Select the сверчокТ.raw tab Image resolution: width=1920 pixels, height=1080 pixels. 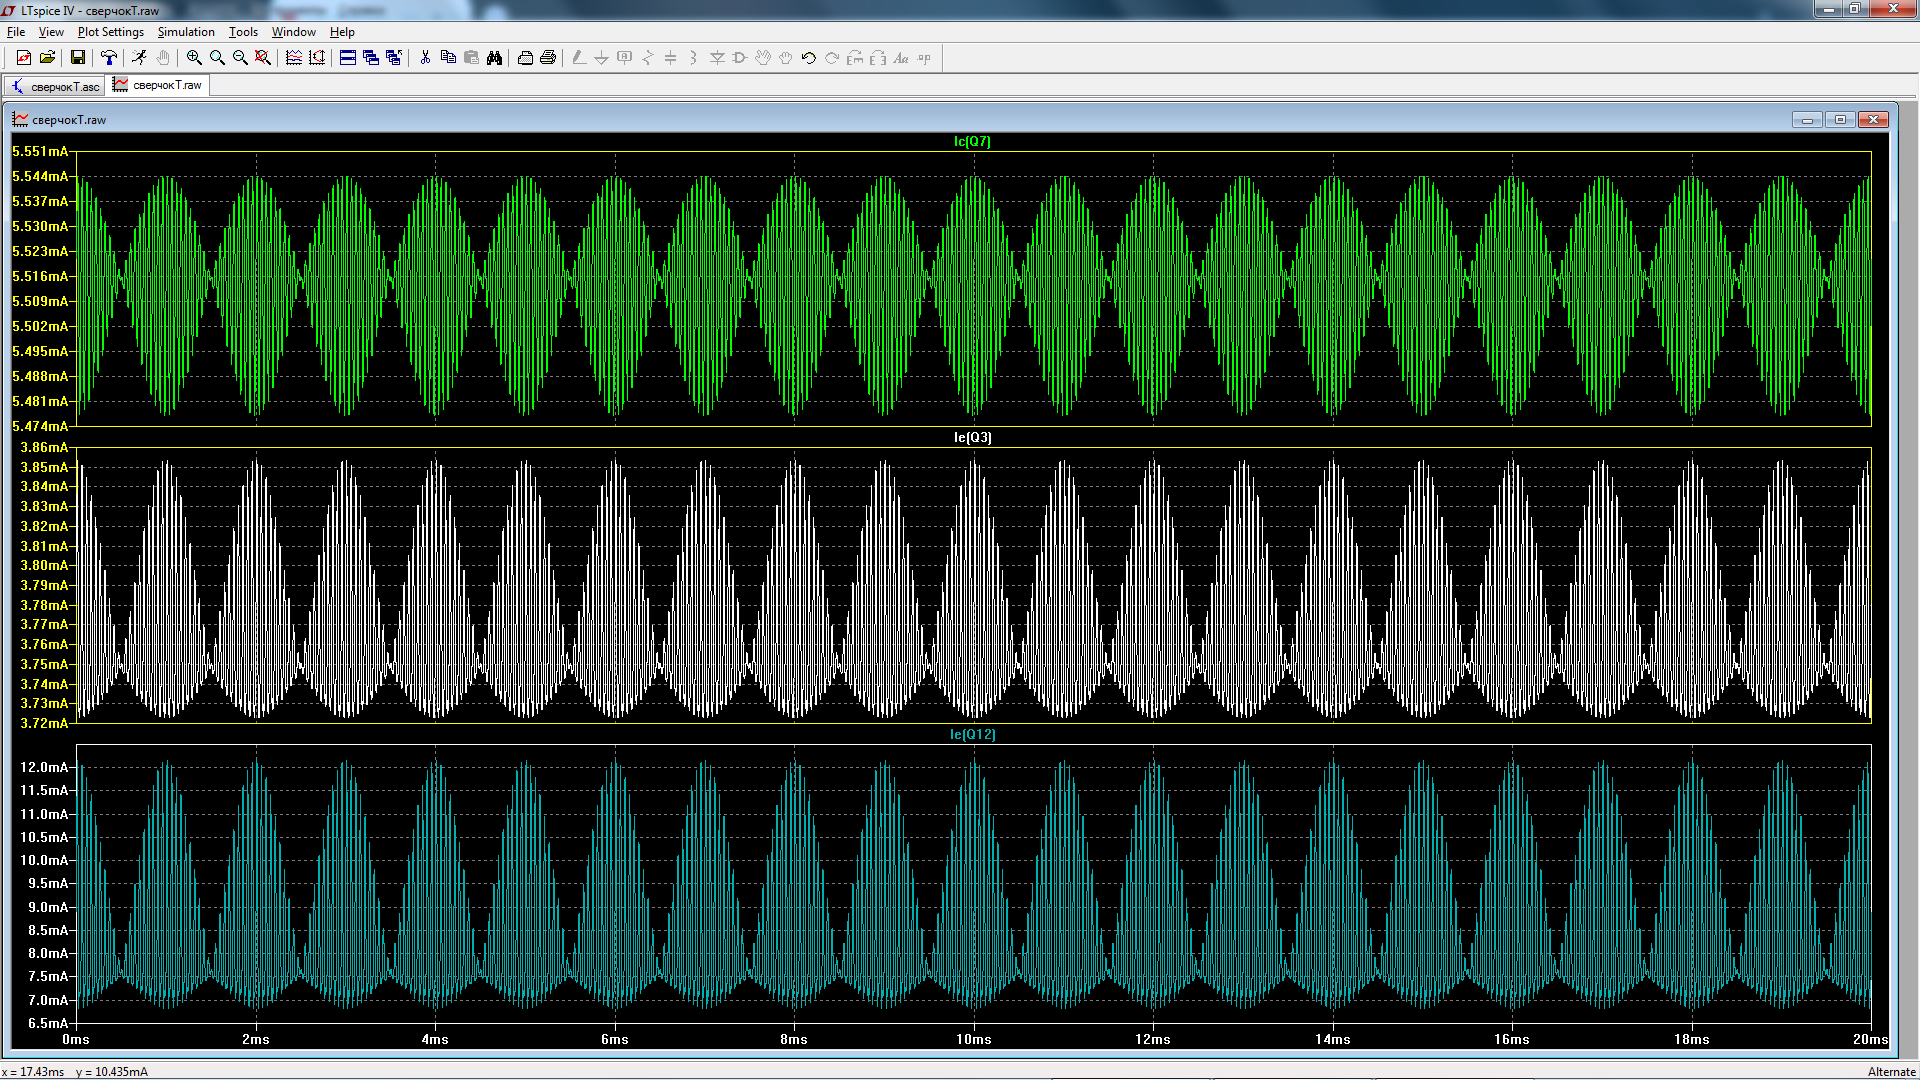159,85
